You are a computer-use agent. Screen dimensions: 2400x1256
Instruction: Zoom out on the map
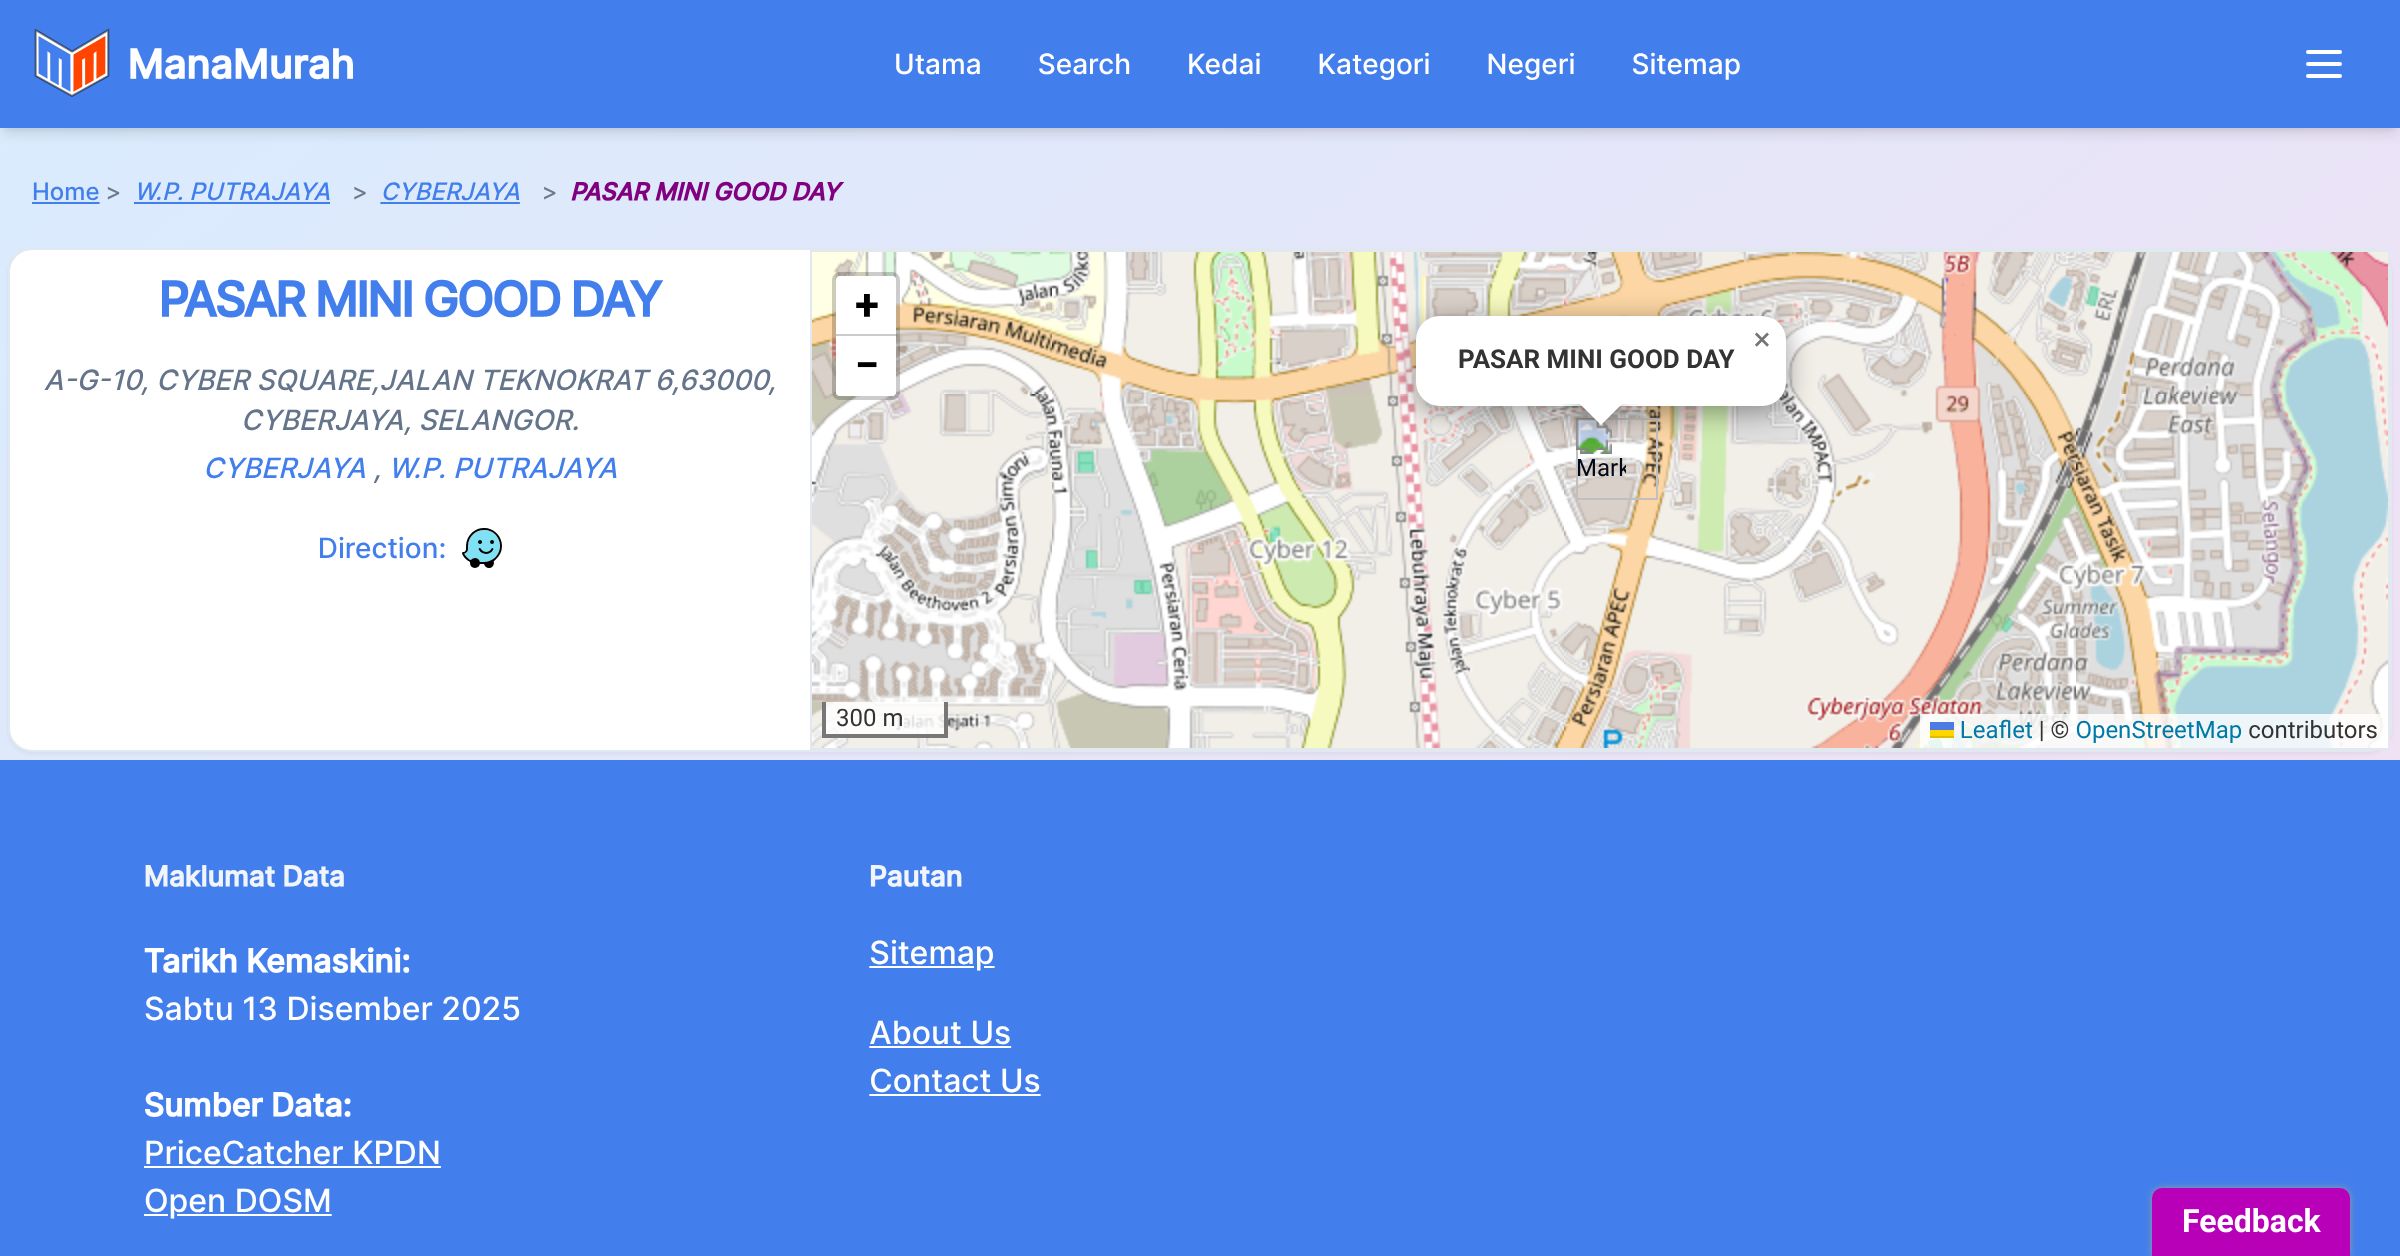pyautogui.click(x=866, y=365)
